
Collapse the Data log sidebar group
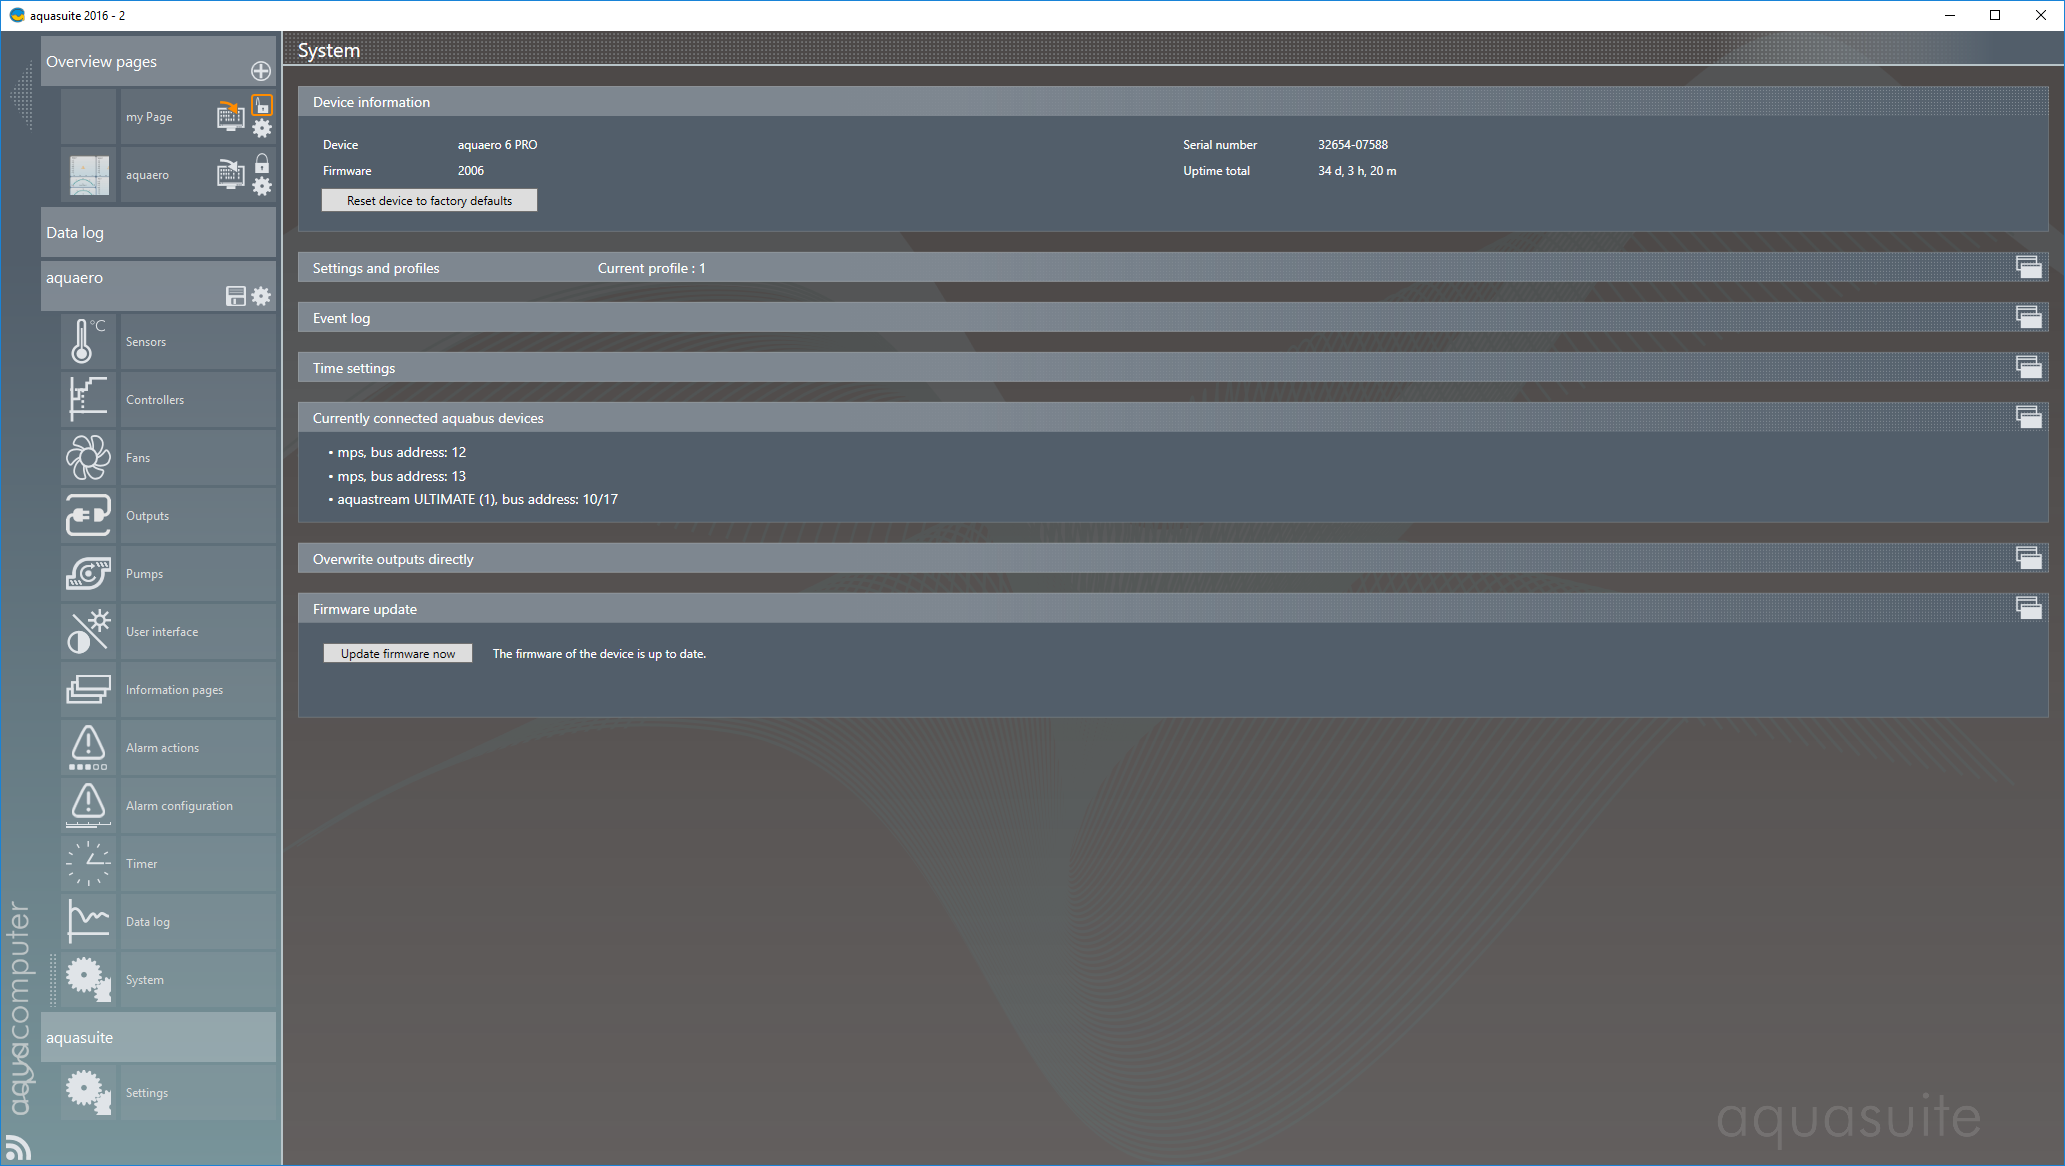(158, 232)
